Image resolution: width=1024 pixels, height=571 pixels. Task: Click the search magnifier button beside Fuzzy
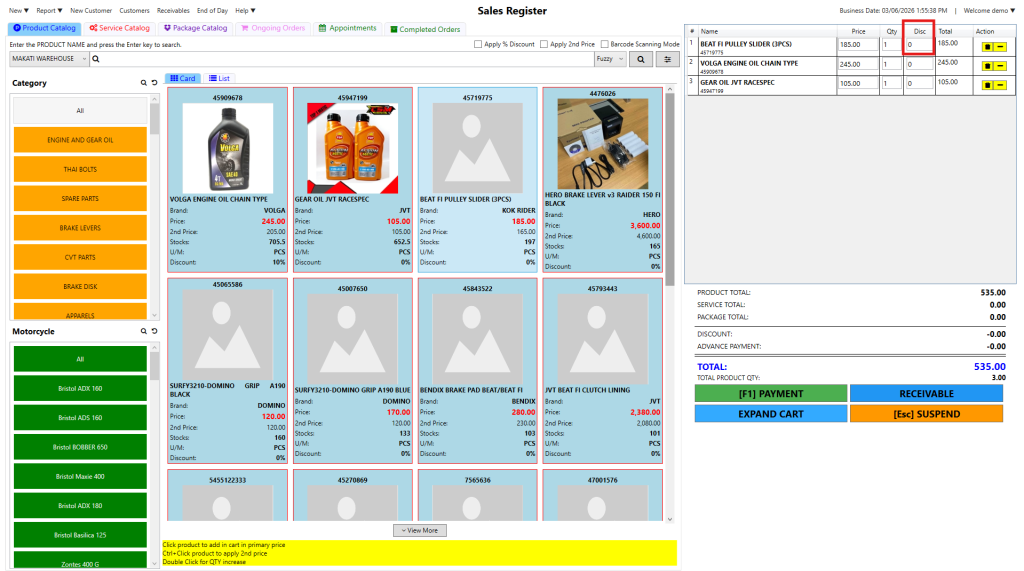pos(640,59)
